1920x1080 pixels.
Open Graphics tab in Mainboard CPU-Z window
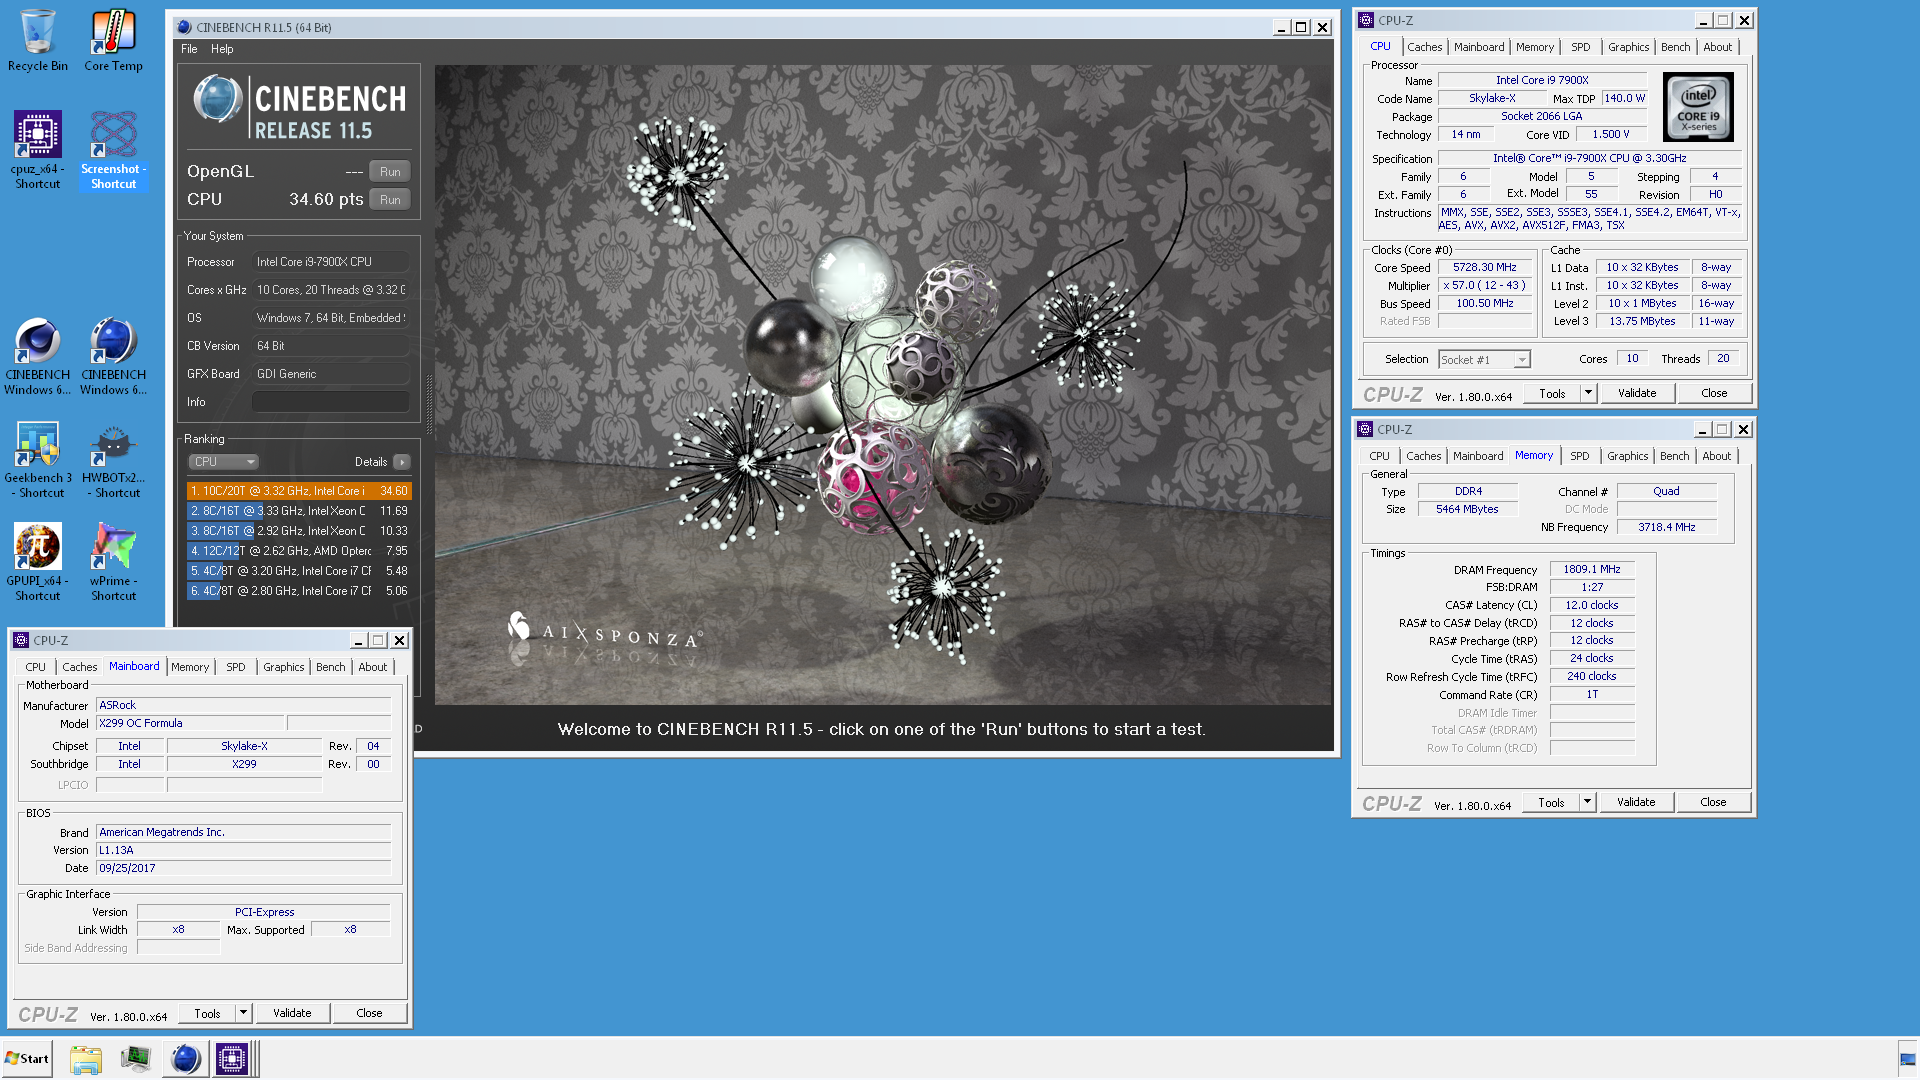284,667
